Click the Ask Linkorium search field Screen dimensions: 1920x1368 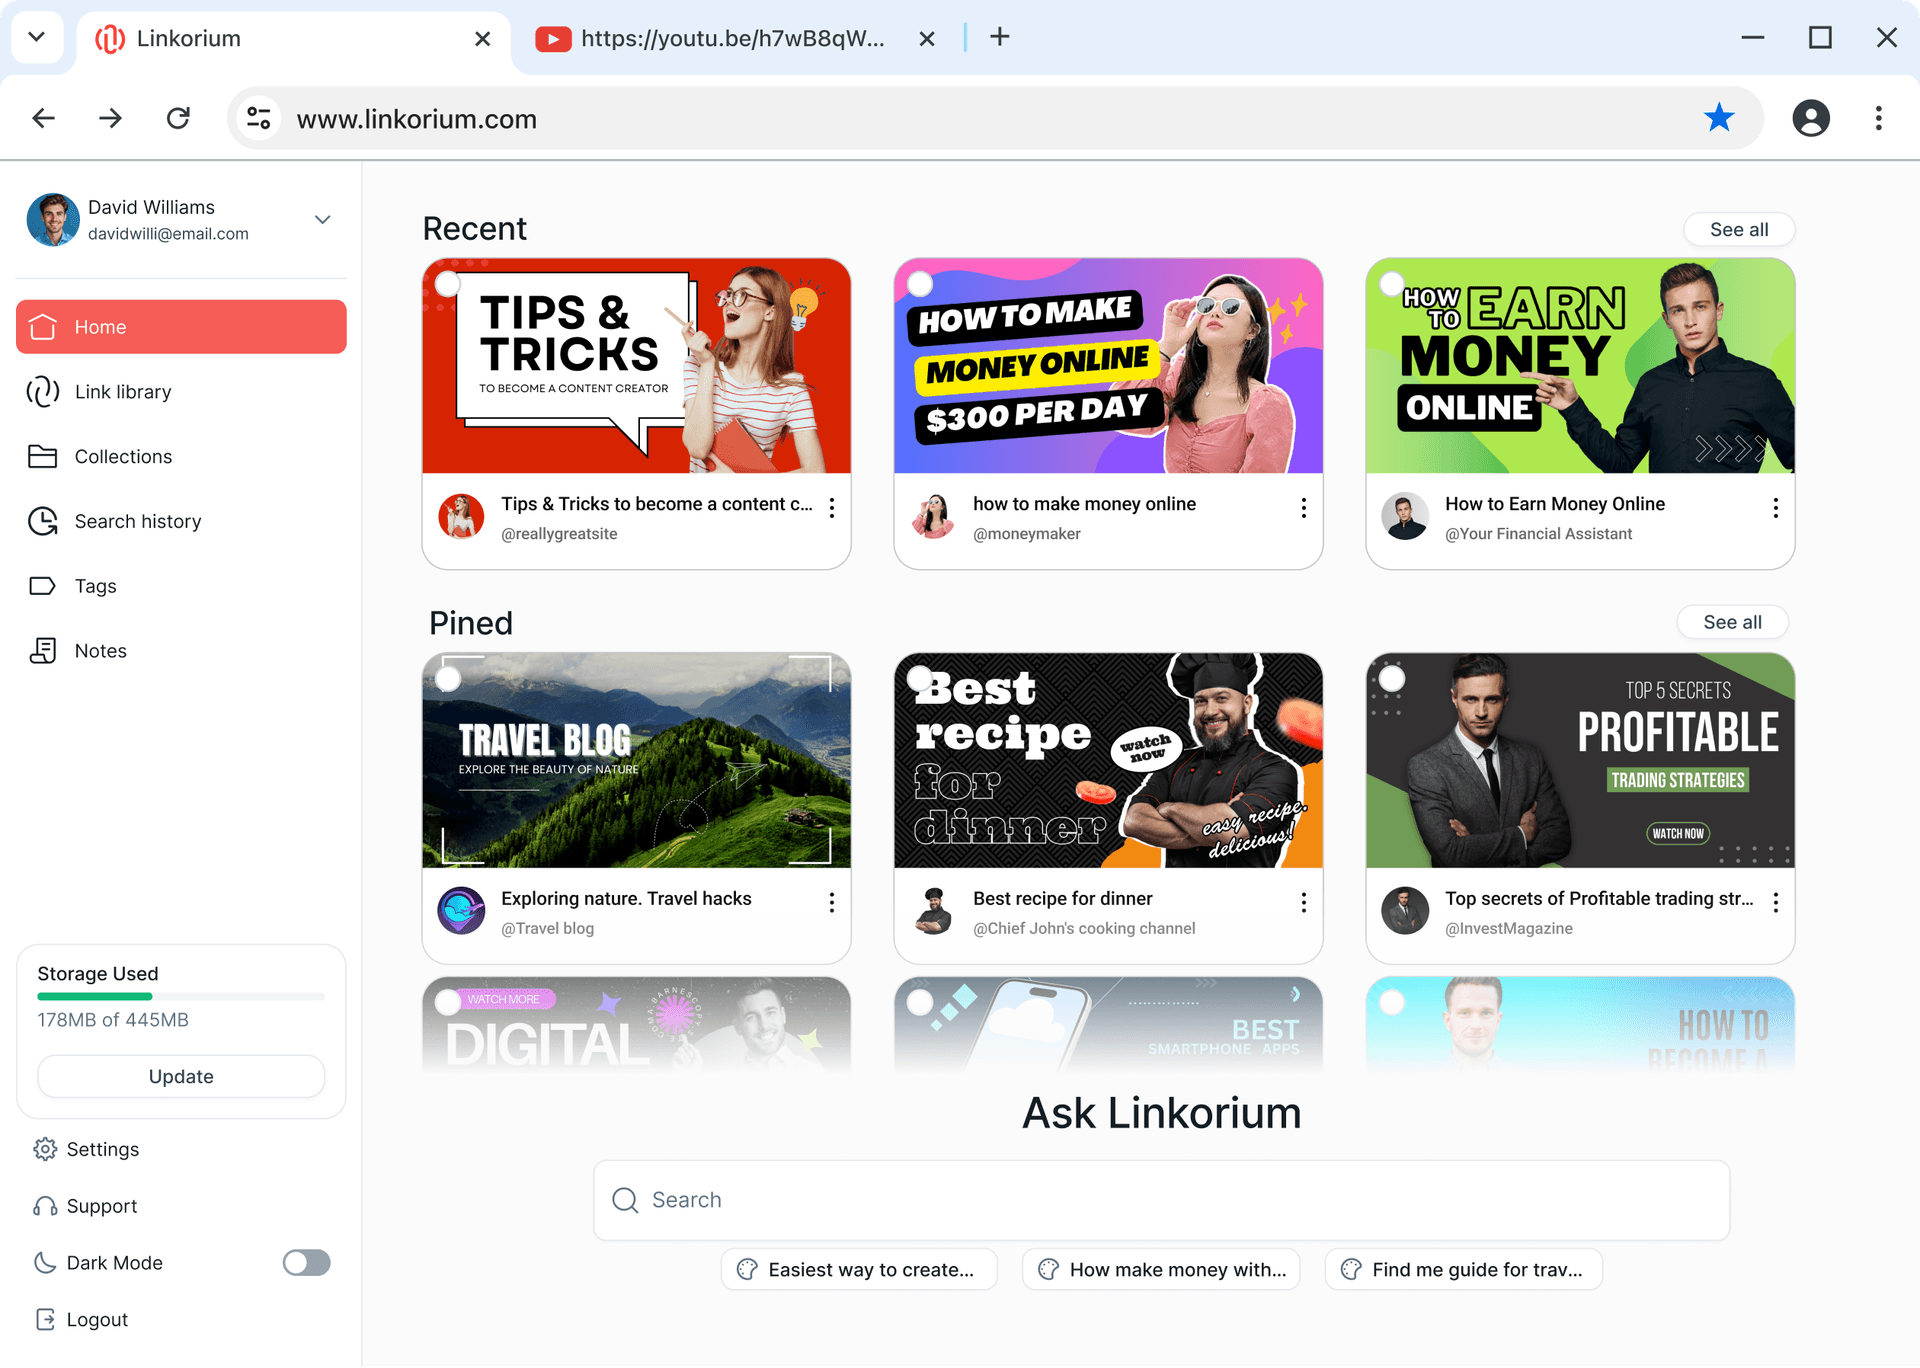(x=1160, y=1200)
